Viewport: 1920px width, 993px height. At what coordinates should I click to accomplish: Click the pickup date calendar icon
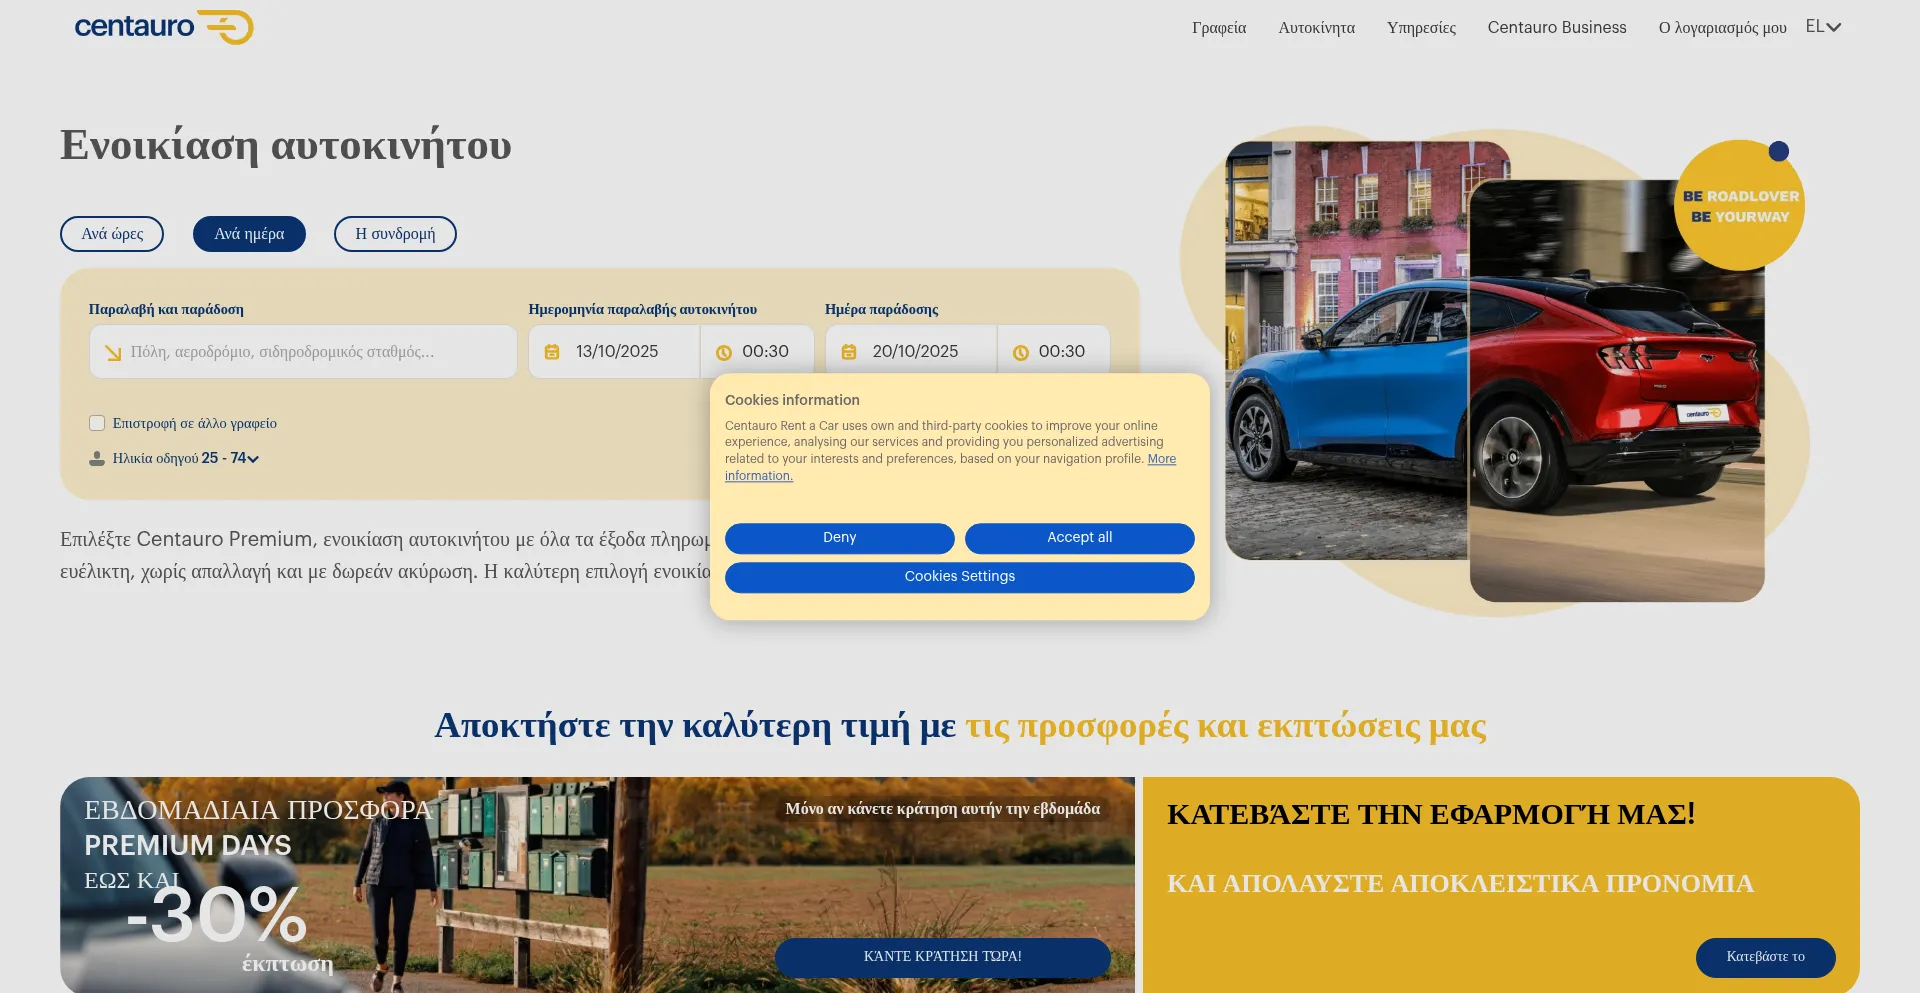(552, 352)
